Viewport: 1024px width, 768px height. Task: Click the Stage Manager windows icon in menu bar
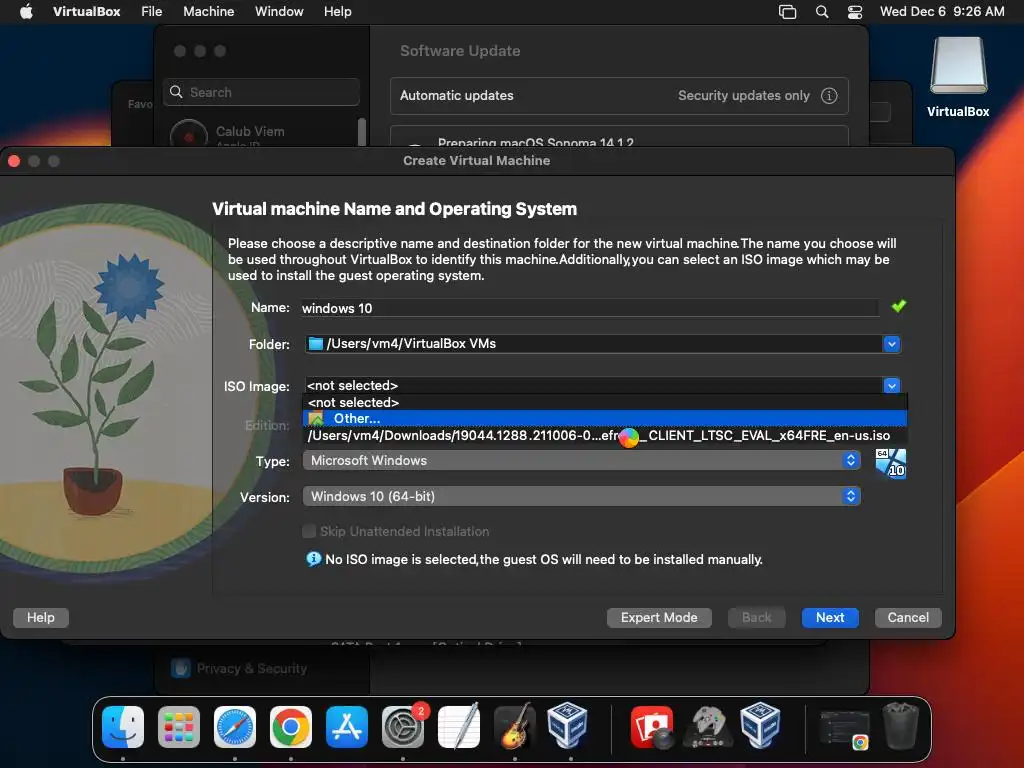(x=788, y=12)
